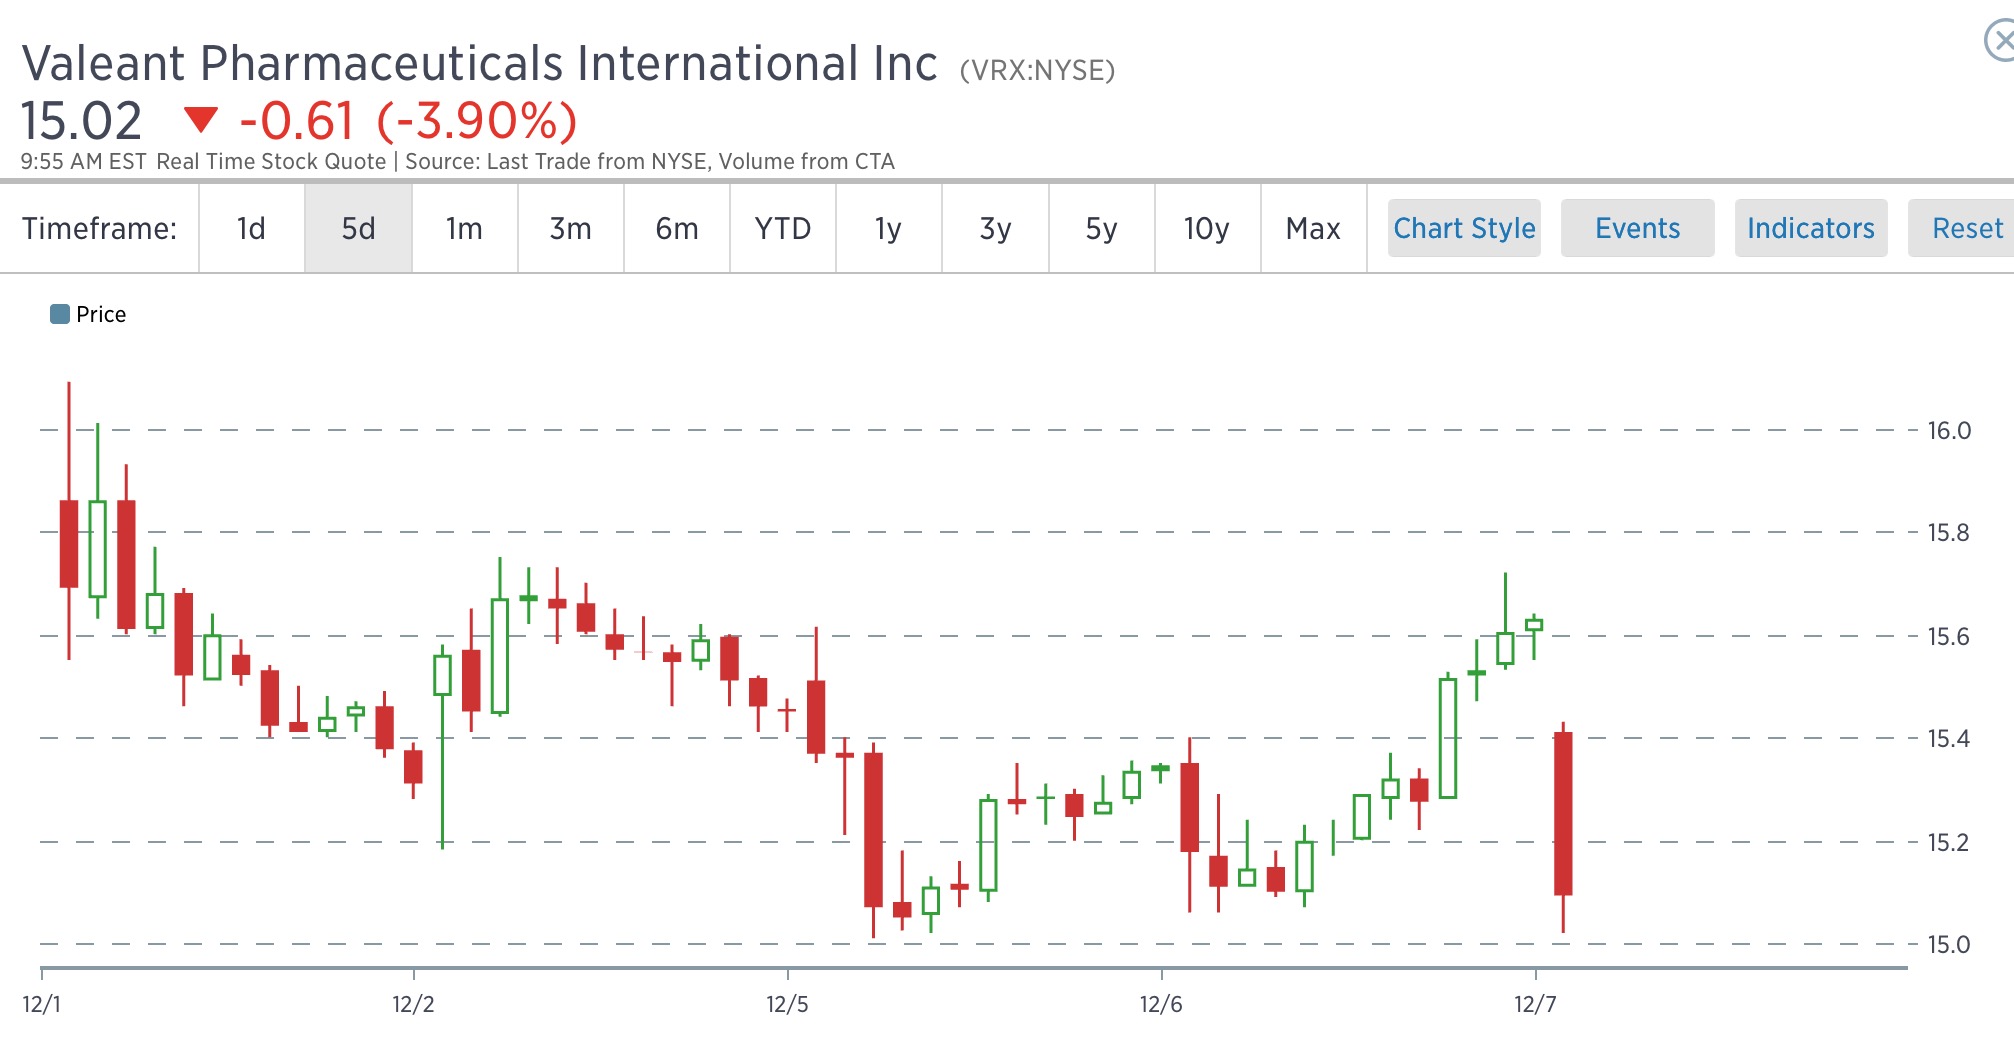Click the 12/7 date axis label
The width and height of the screenshot is (2014, 1049).
[1535, 1004]
